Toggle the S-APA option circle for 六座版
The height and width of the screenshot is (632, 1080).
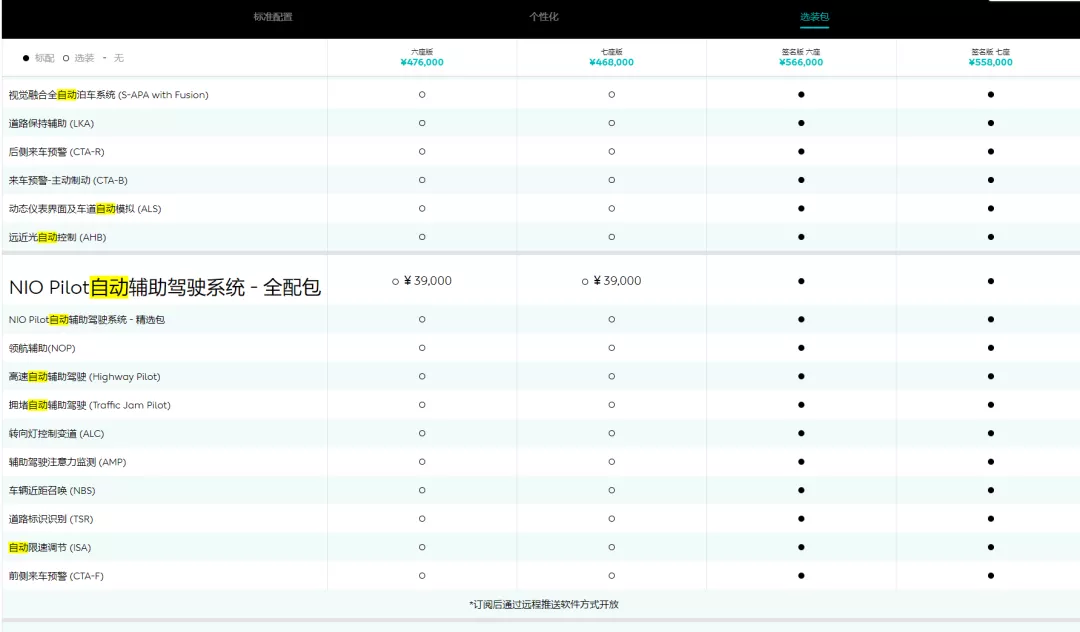pos(421,95)
